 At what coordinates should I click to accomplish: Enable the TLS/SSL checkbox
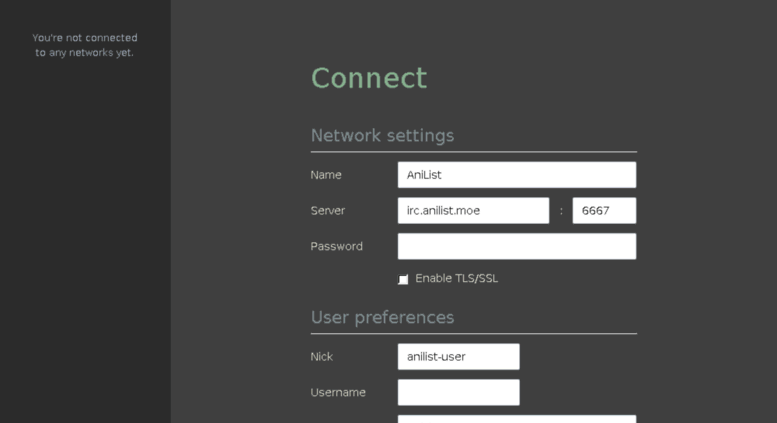(403, 279)
